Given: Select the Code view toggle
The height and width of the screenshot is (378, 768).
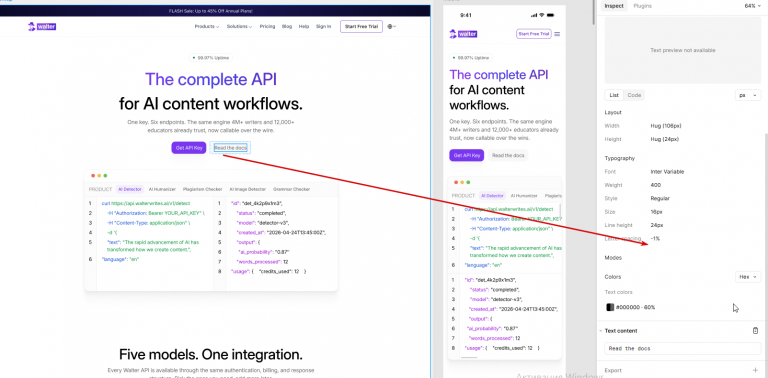Looking at the screenshot, I should [x=634, y=95].
